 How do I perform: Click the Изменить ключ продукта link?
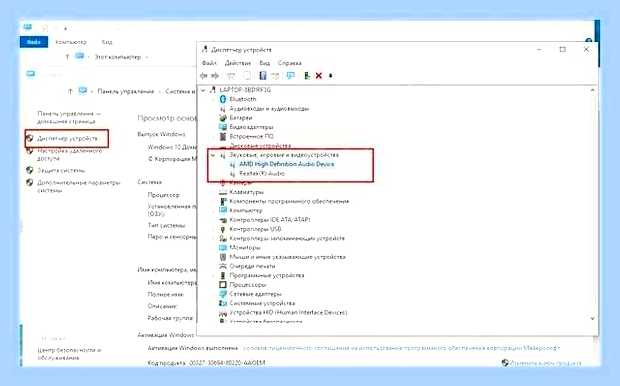pos(546,363)
